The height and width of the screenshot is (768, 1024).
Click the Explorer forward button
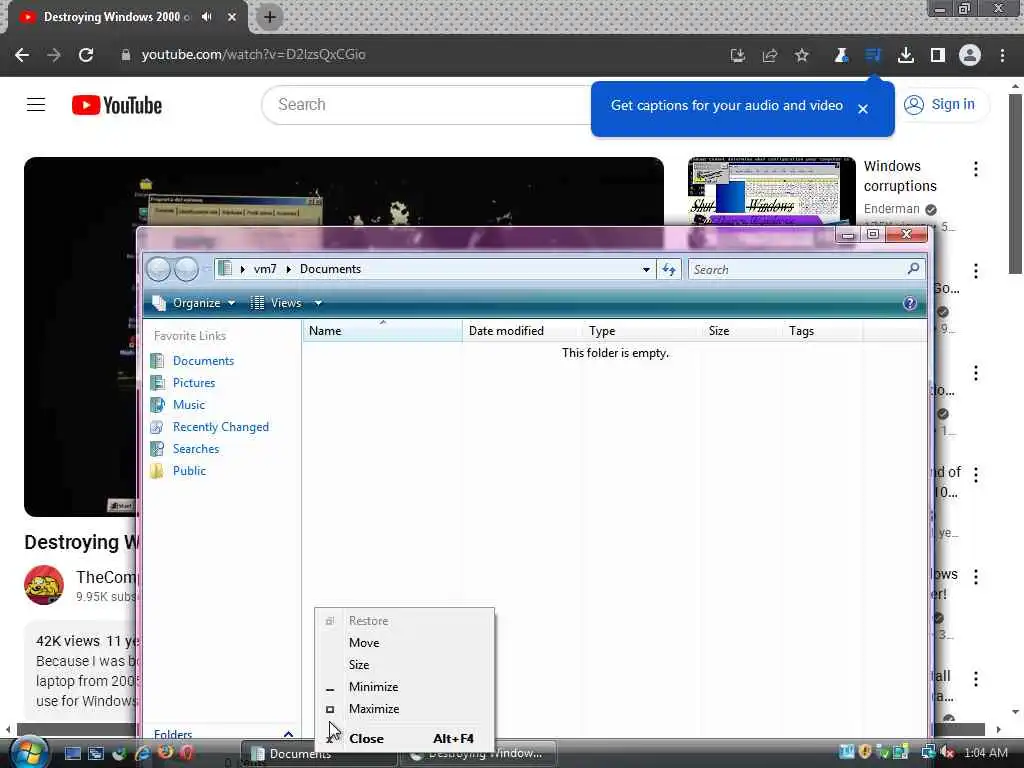coord(186,269)
